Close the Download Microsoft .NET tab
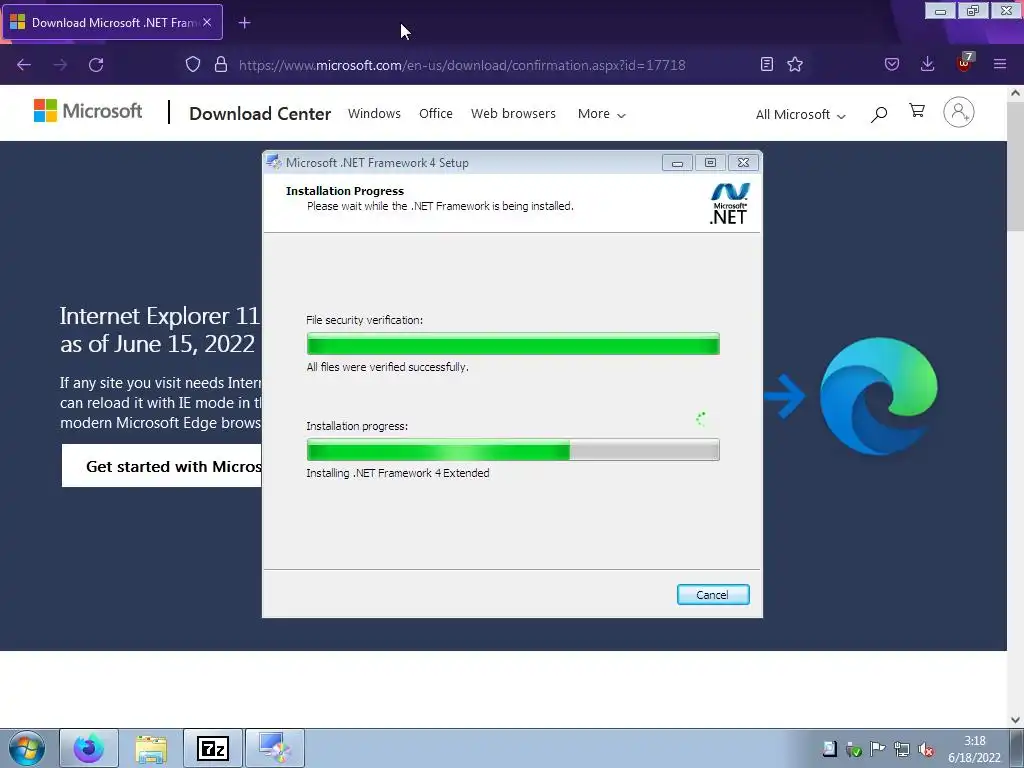The width and height of the screenshot is (1024, 768). pyautogui.click(x=207, y=22)
